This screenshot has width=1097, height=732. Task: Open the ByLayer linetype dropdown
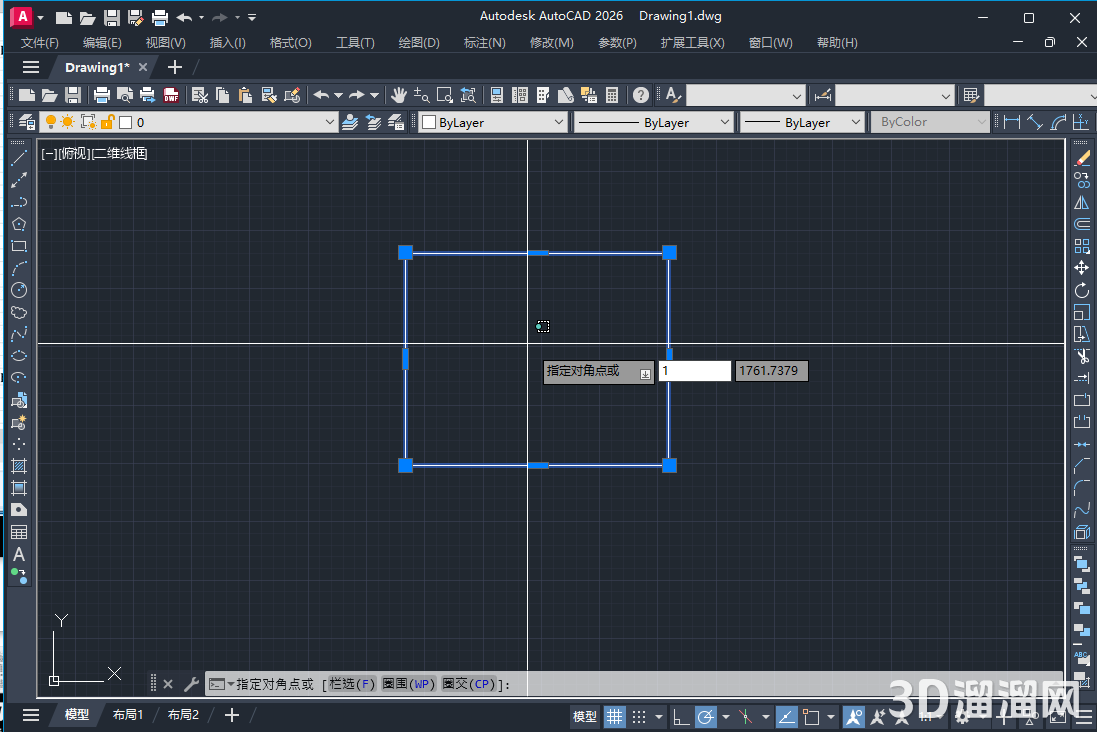click(725, 122)
